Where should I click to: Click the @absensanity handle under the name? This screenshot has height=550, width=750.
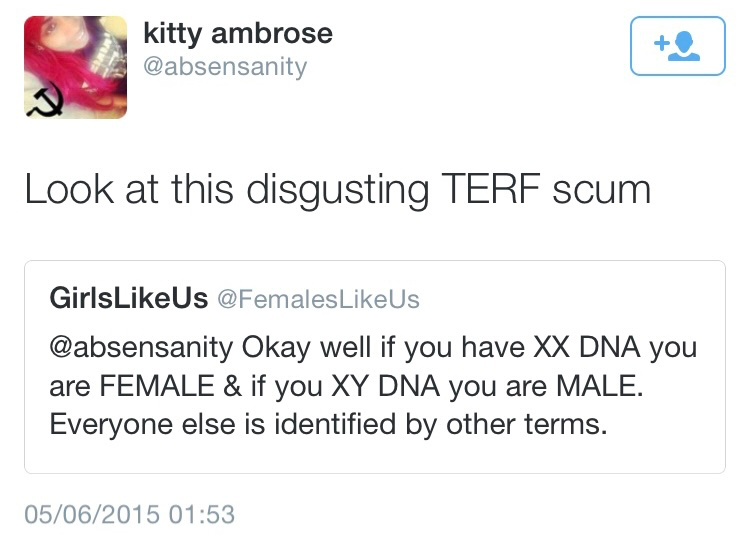(225, 67)
